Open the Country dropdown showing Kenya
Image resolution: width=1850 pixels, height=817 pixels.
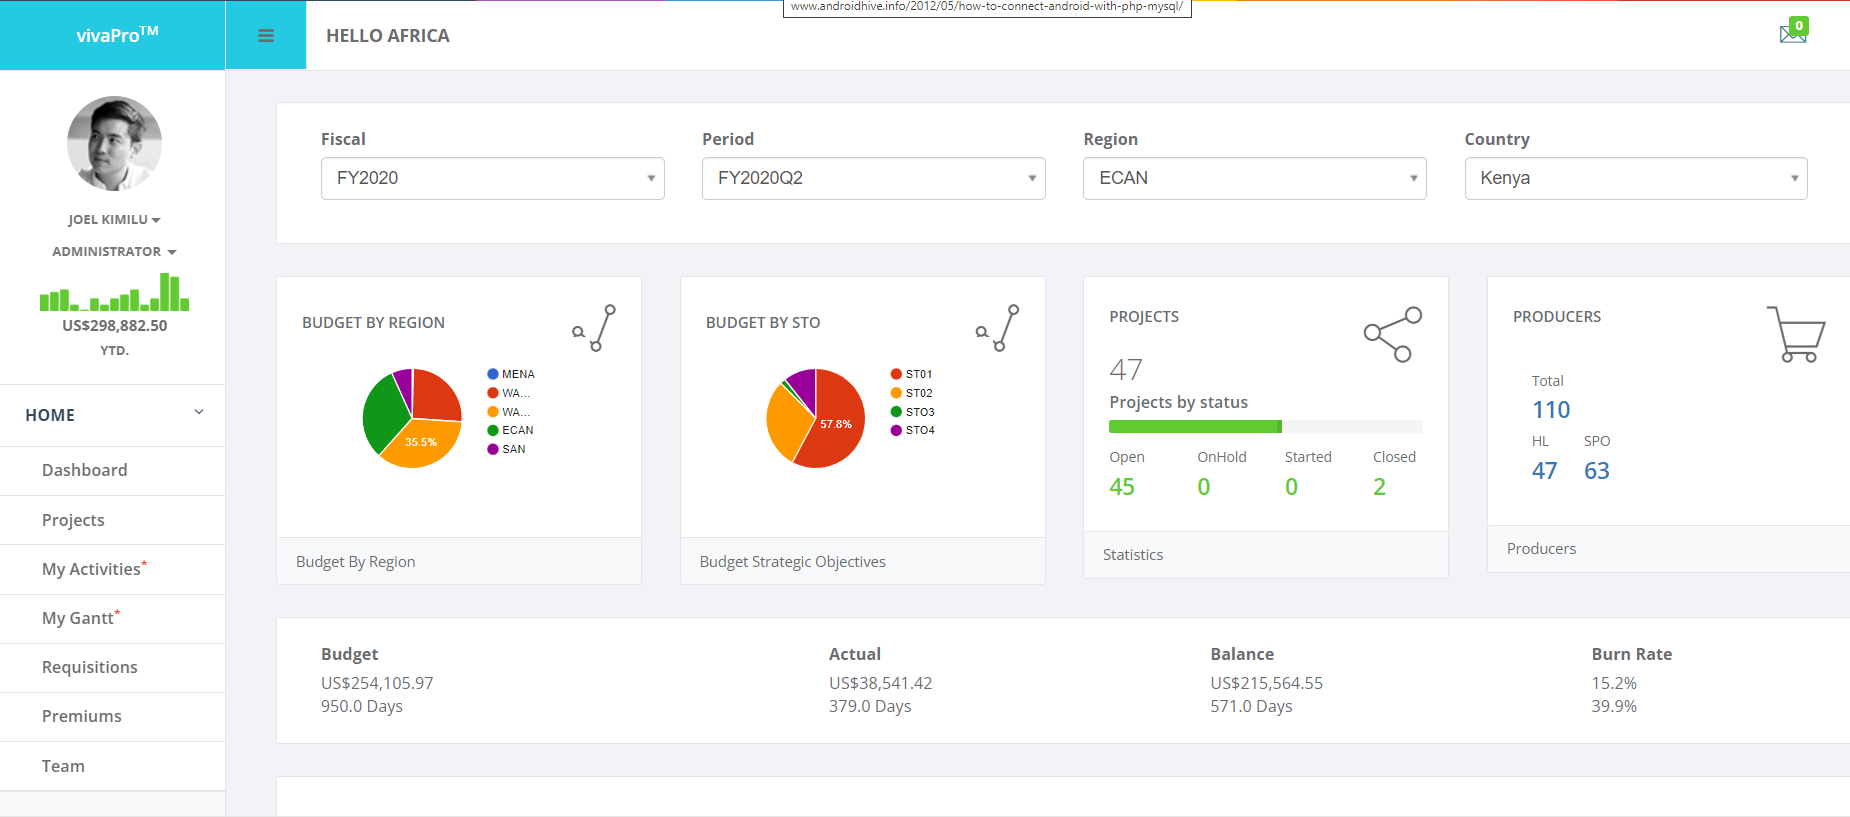tap(1635, 178)
